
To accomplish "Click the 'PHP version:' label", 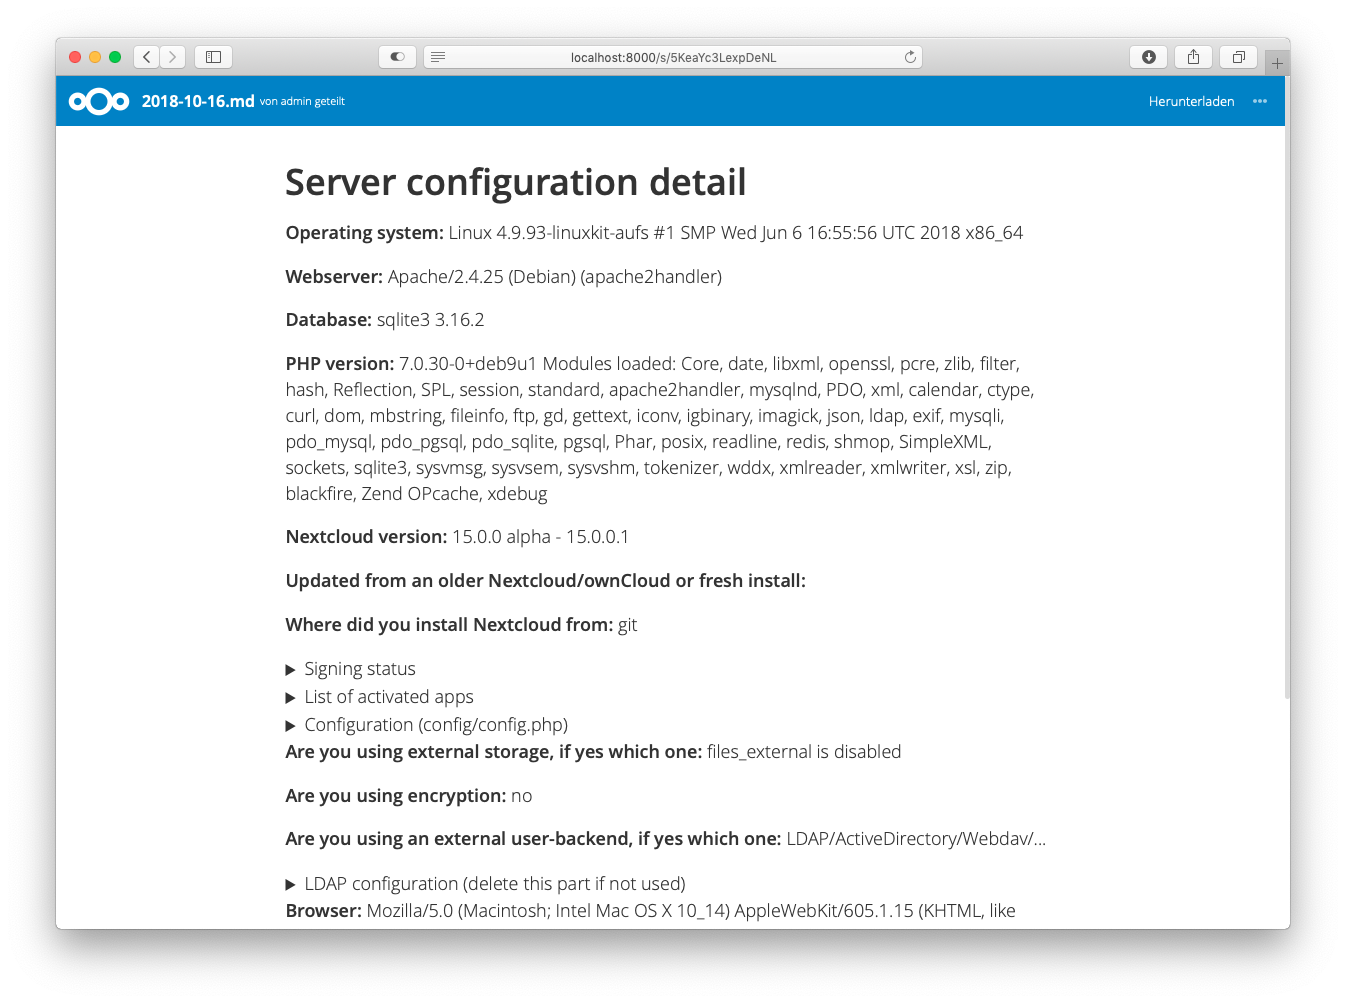I will tap(340, 364).
